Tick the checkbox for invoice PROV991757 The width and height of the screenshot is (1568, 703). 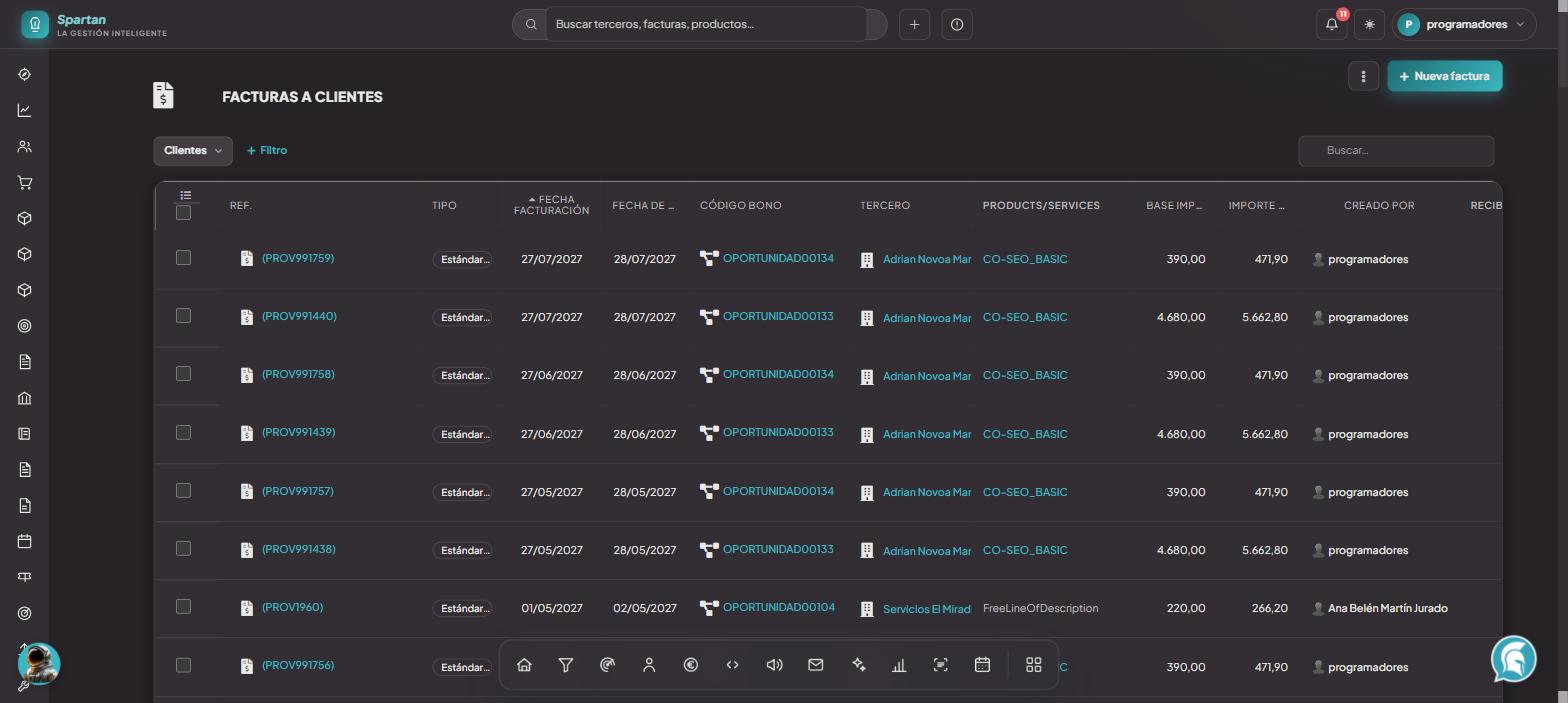tap(183, 490)
